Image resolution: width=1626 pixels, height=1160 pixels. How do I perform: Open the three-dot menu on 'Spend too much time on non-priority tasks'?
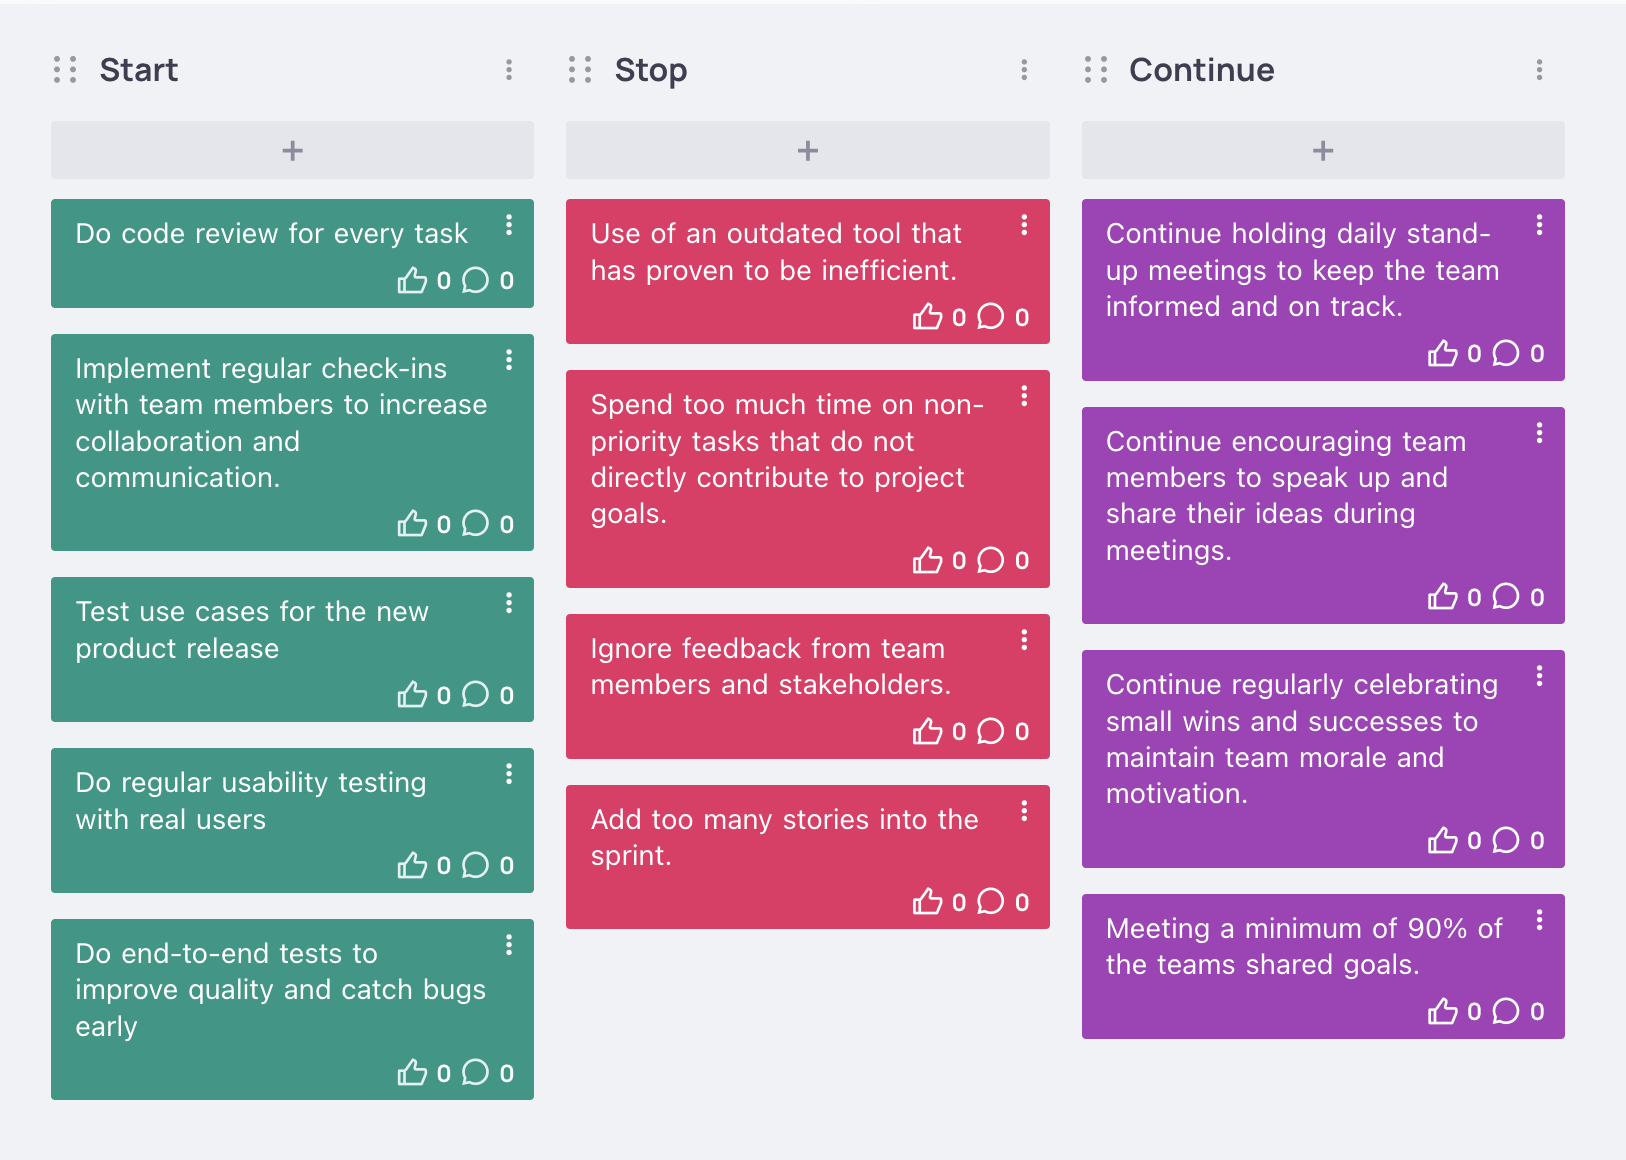pyautogui.click(x=1024, y=397)
